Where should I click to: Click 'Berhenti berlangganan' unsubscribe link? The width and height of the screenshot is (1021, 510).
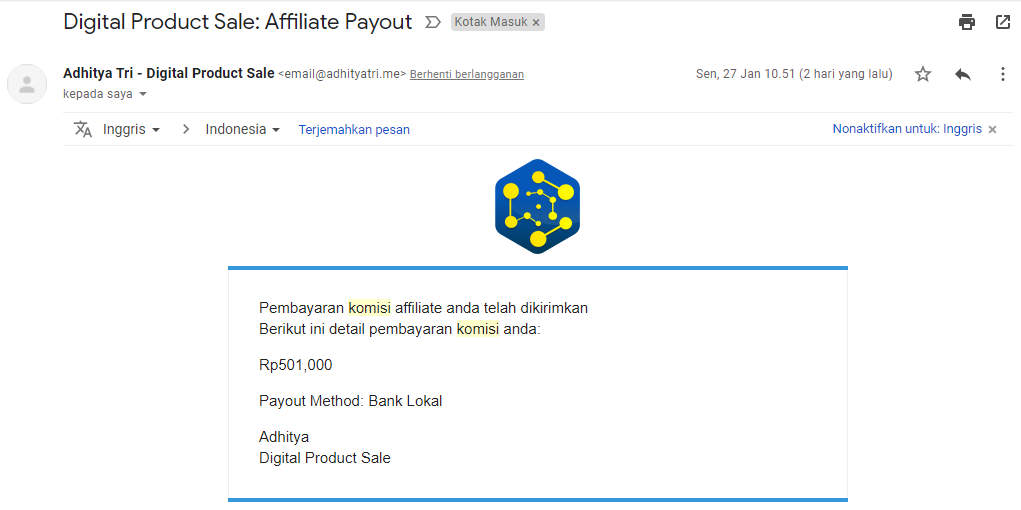467,74
